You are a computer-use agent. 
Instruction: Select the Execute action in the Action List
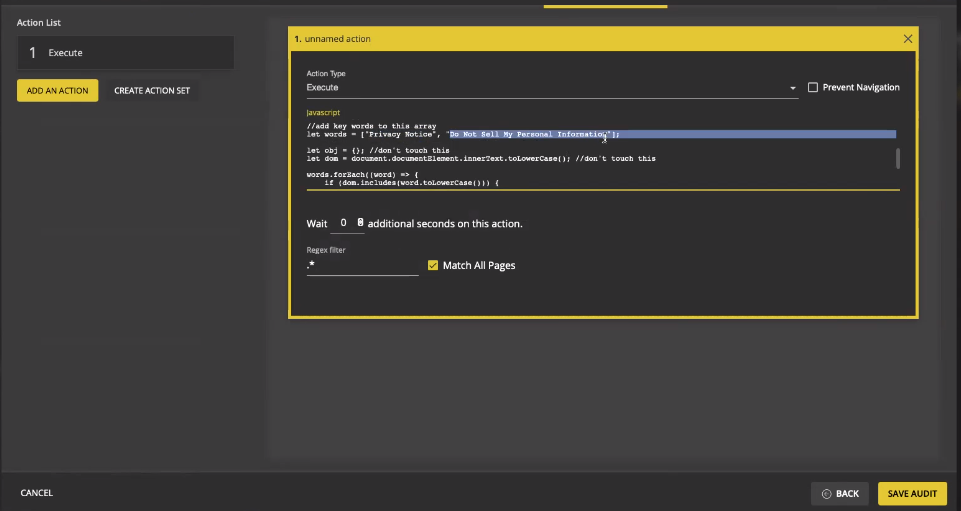click(x=126, y=53)
